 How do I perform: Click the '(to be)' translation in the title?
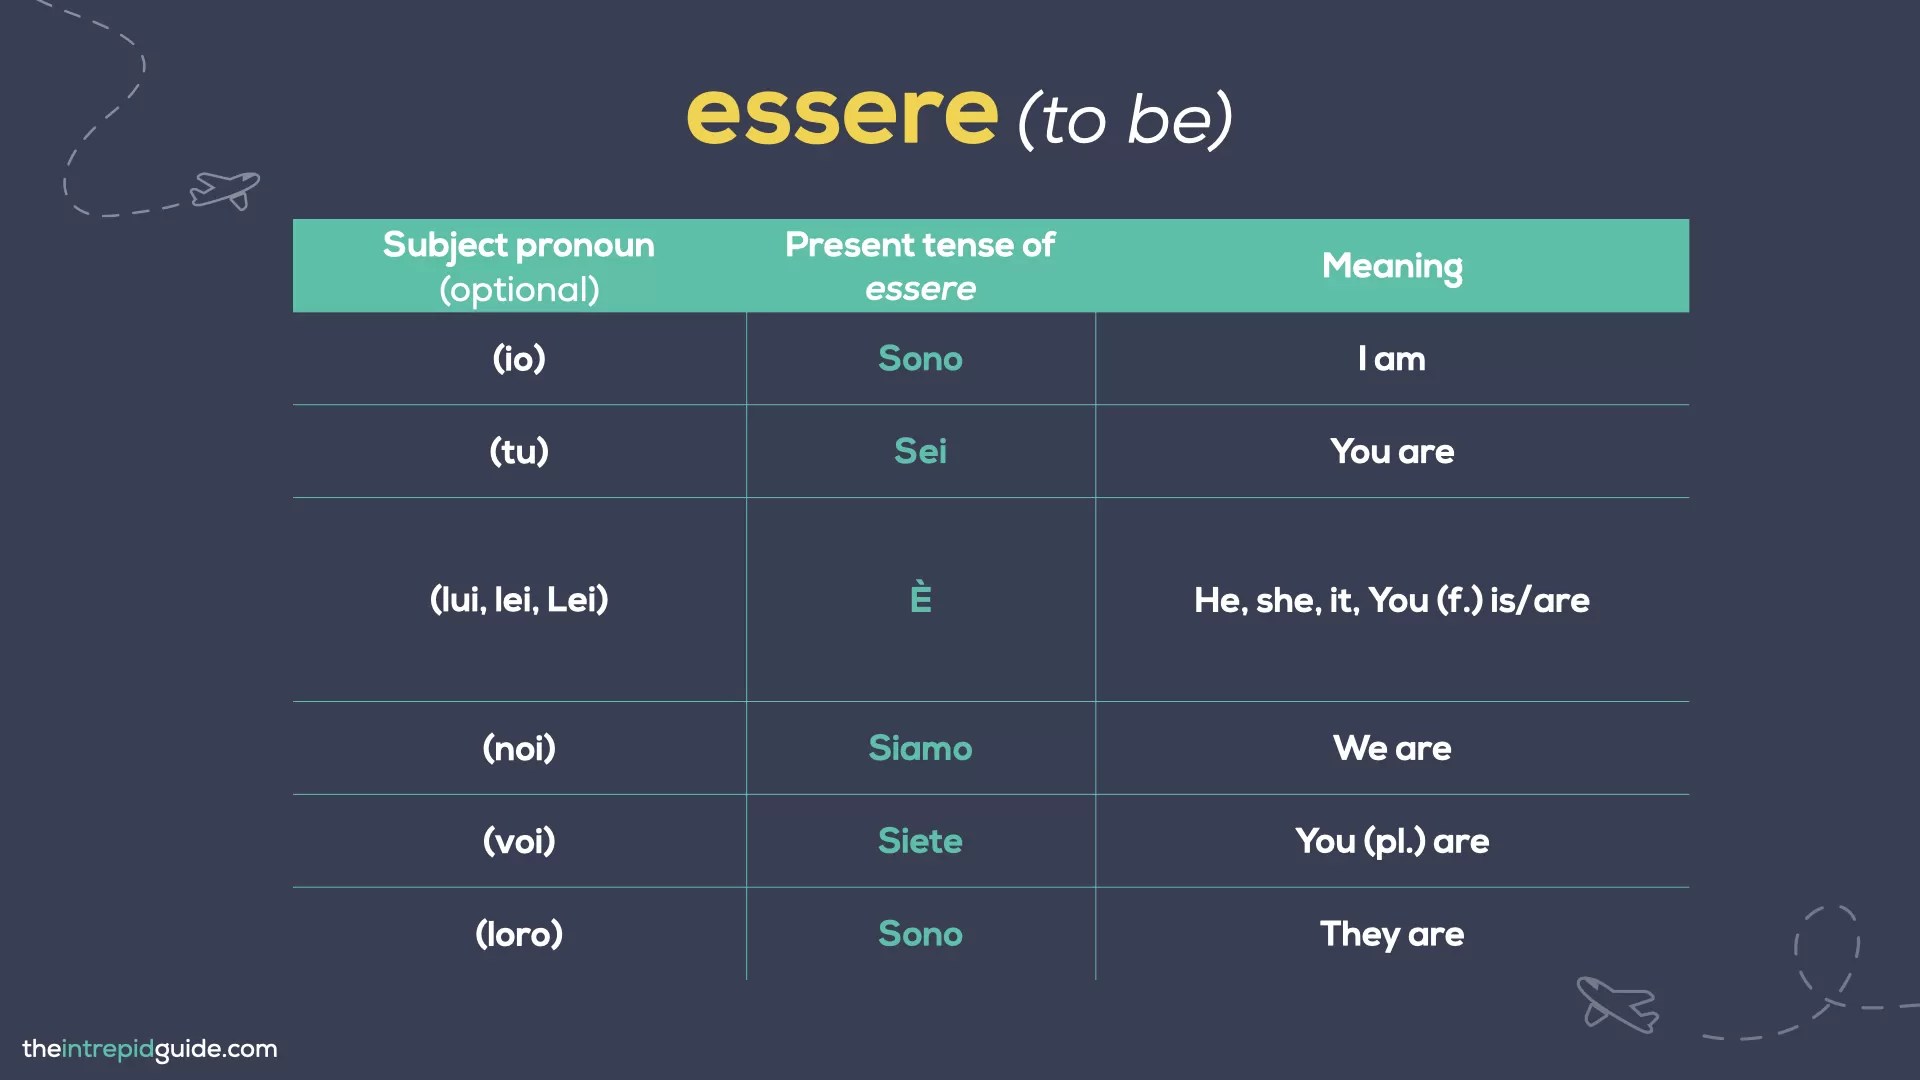tap(1125, 120)
